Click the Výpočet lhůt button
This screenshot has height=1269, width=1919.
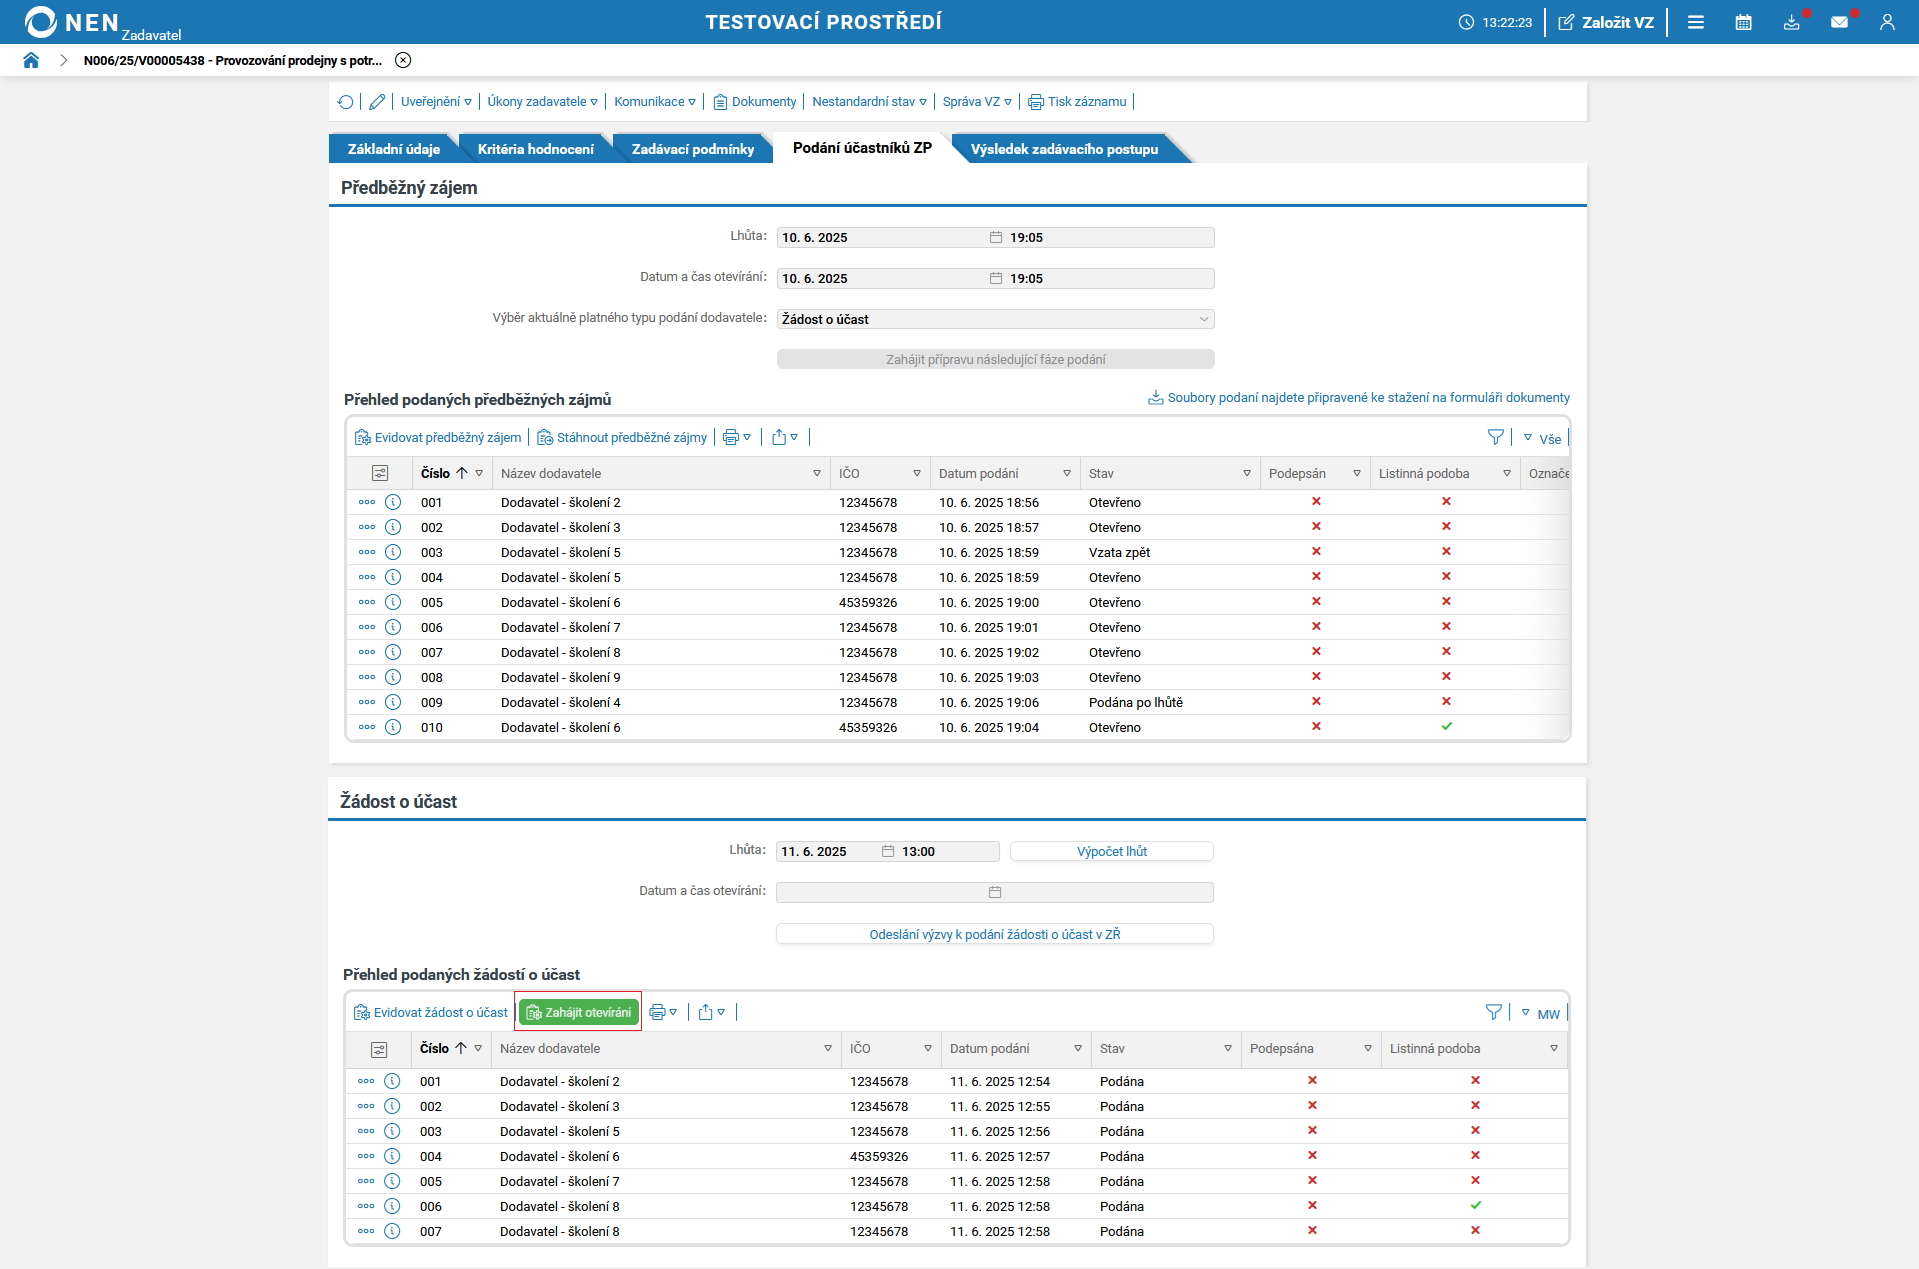1111,851
